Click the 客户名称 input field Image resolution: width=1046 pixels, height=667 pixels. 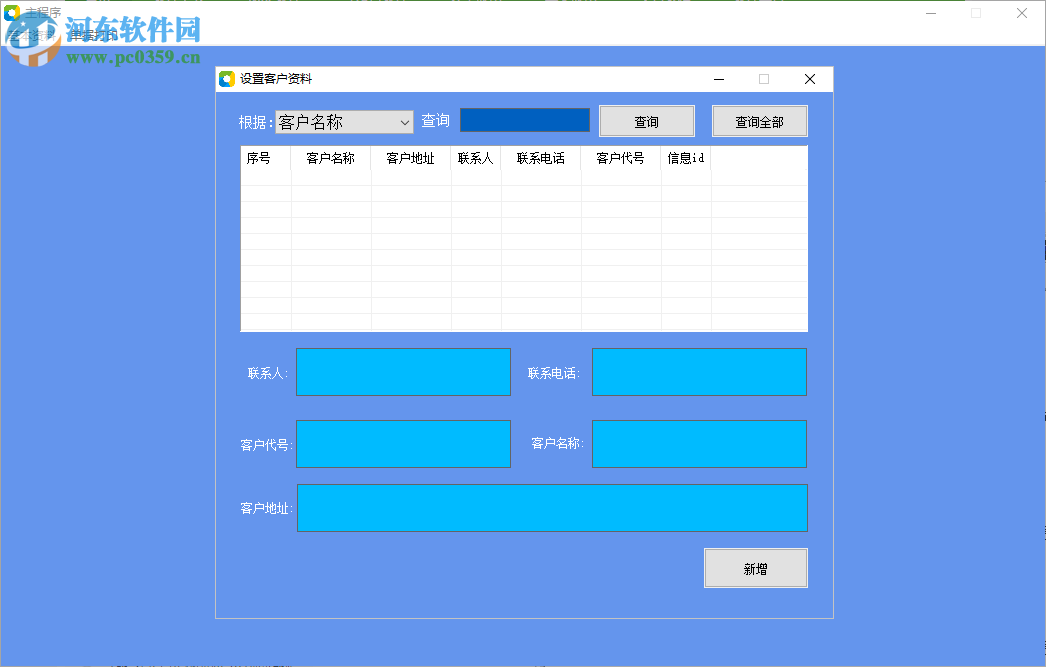(698, 444)
